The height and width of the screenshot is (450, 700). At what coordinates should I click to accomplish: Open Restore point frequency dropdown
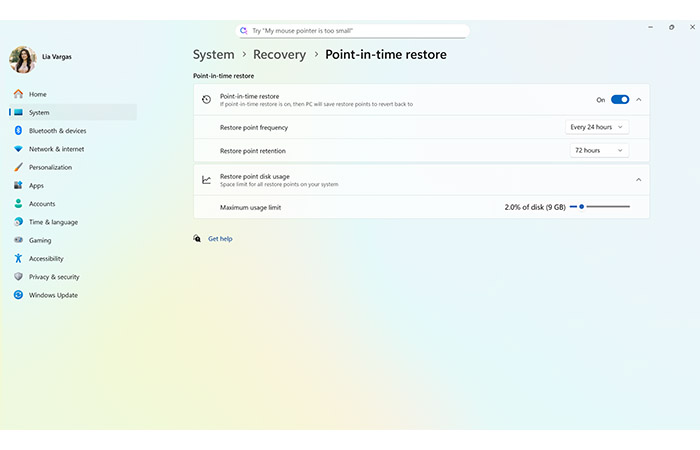point(597,127)
